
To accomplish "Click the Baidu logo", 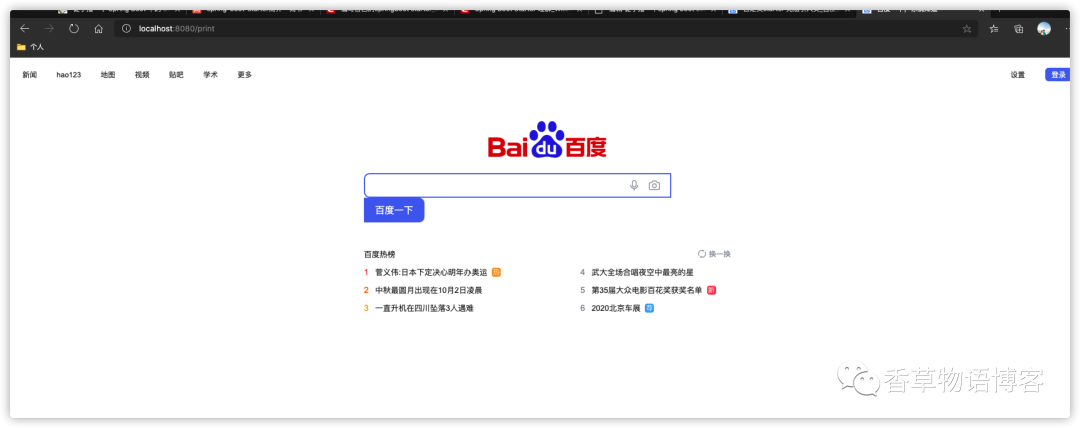I will [x=547, y=140].
